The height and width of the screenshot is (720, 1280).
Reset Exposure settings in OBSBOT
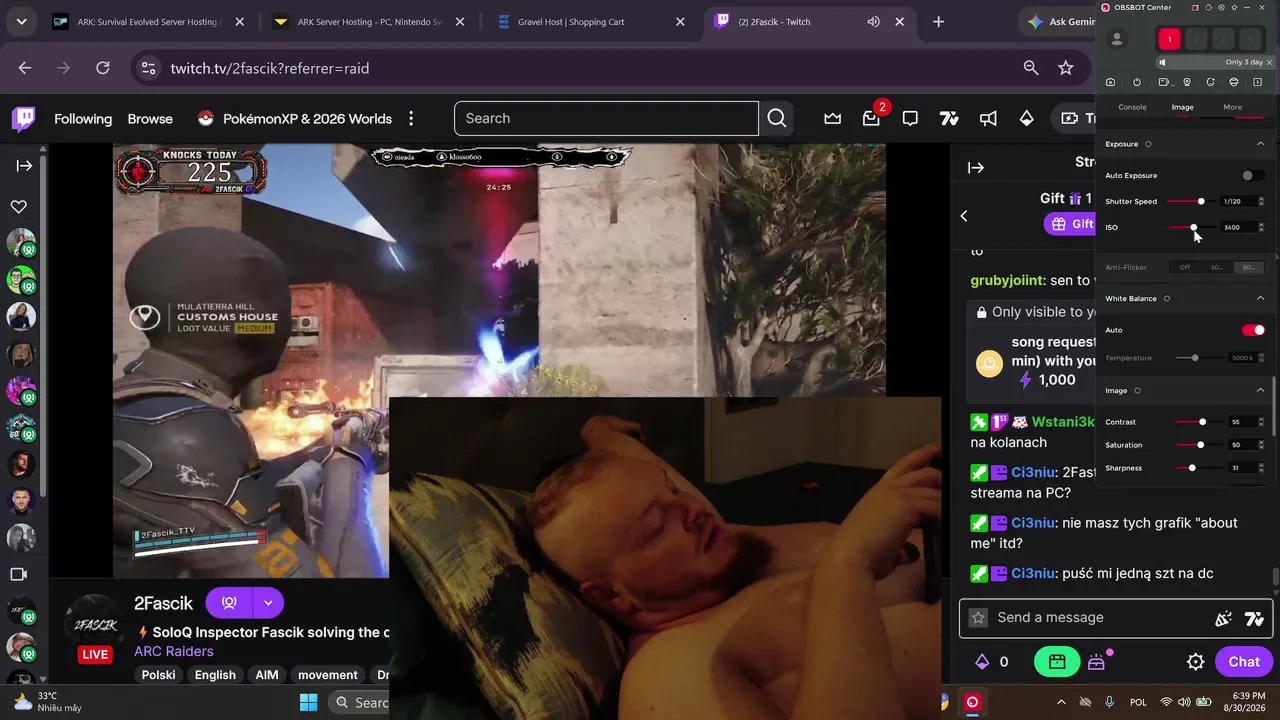click(1148, 144)
